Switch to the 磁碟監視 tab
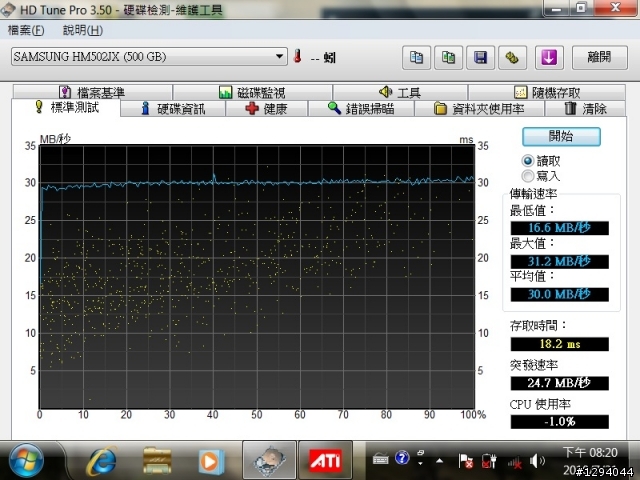 coord(252,93)
